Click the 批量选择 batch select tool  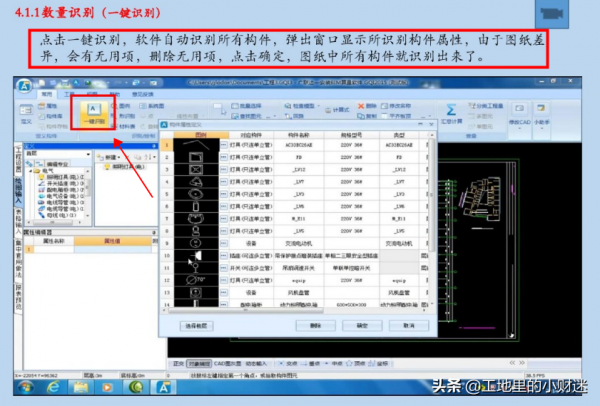[247, 106]
